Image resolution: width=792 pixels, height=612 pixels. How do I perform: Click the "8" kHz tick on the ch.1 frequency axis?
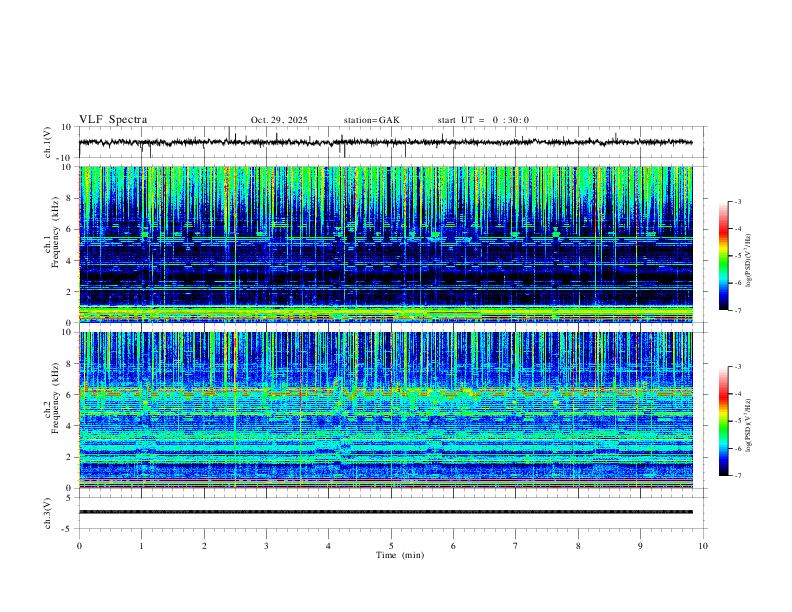pos(69,198)
